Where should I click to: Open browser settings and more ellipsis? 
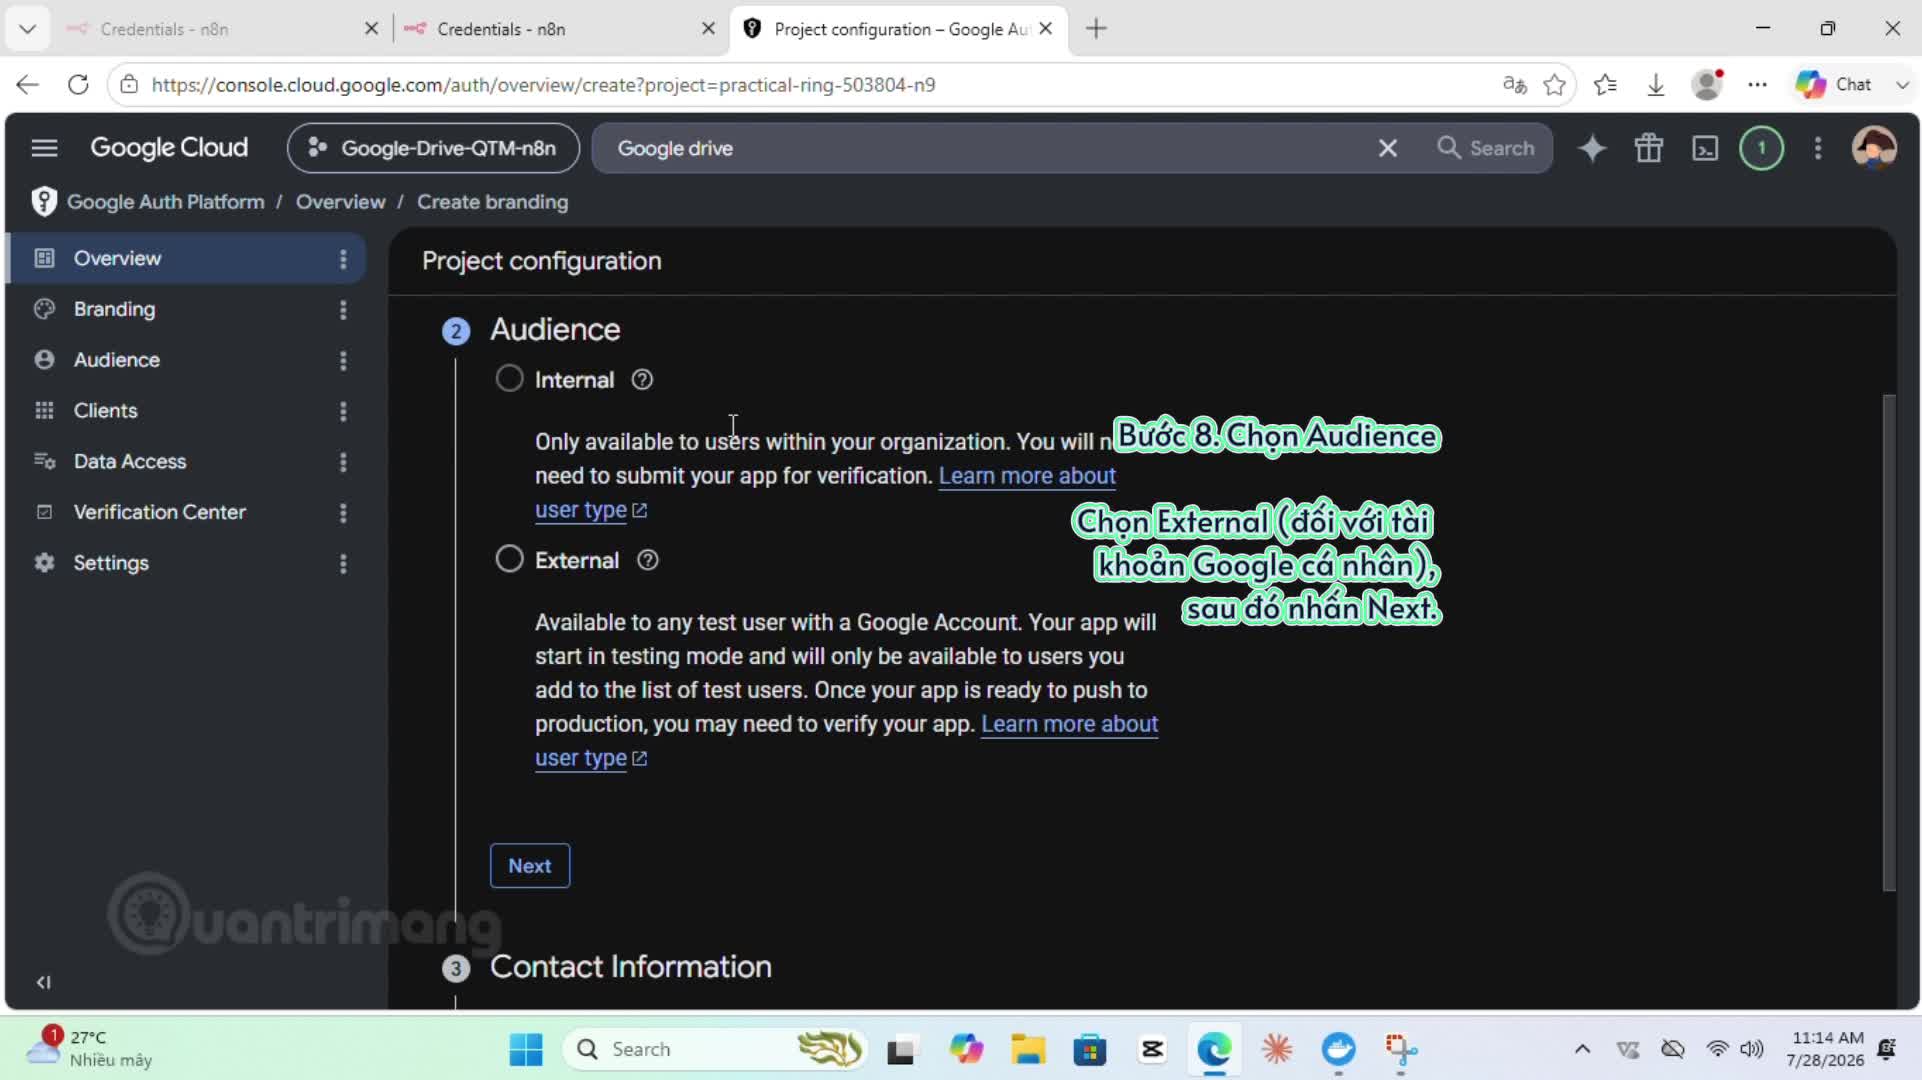pyautogui.click(x=1757, y=85)
